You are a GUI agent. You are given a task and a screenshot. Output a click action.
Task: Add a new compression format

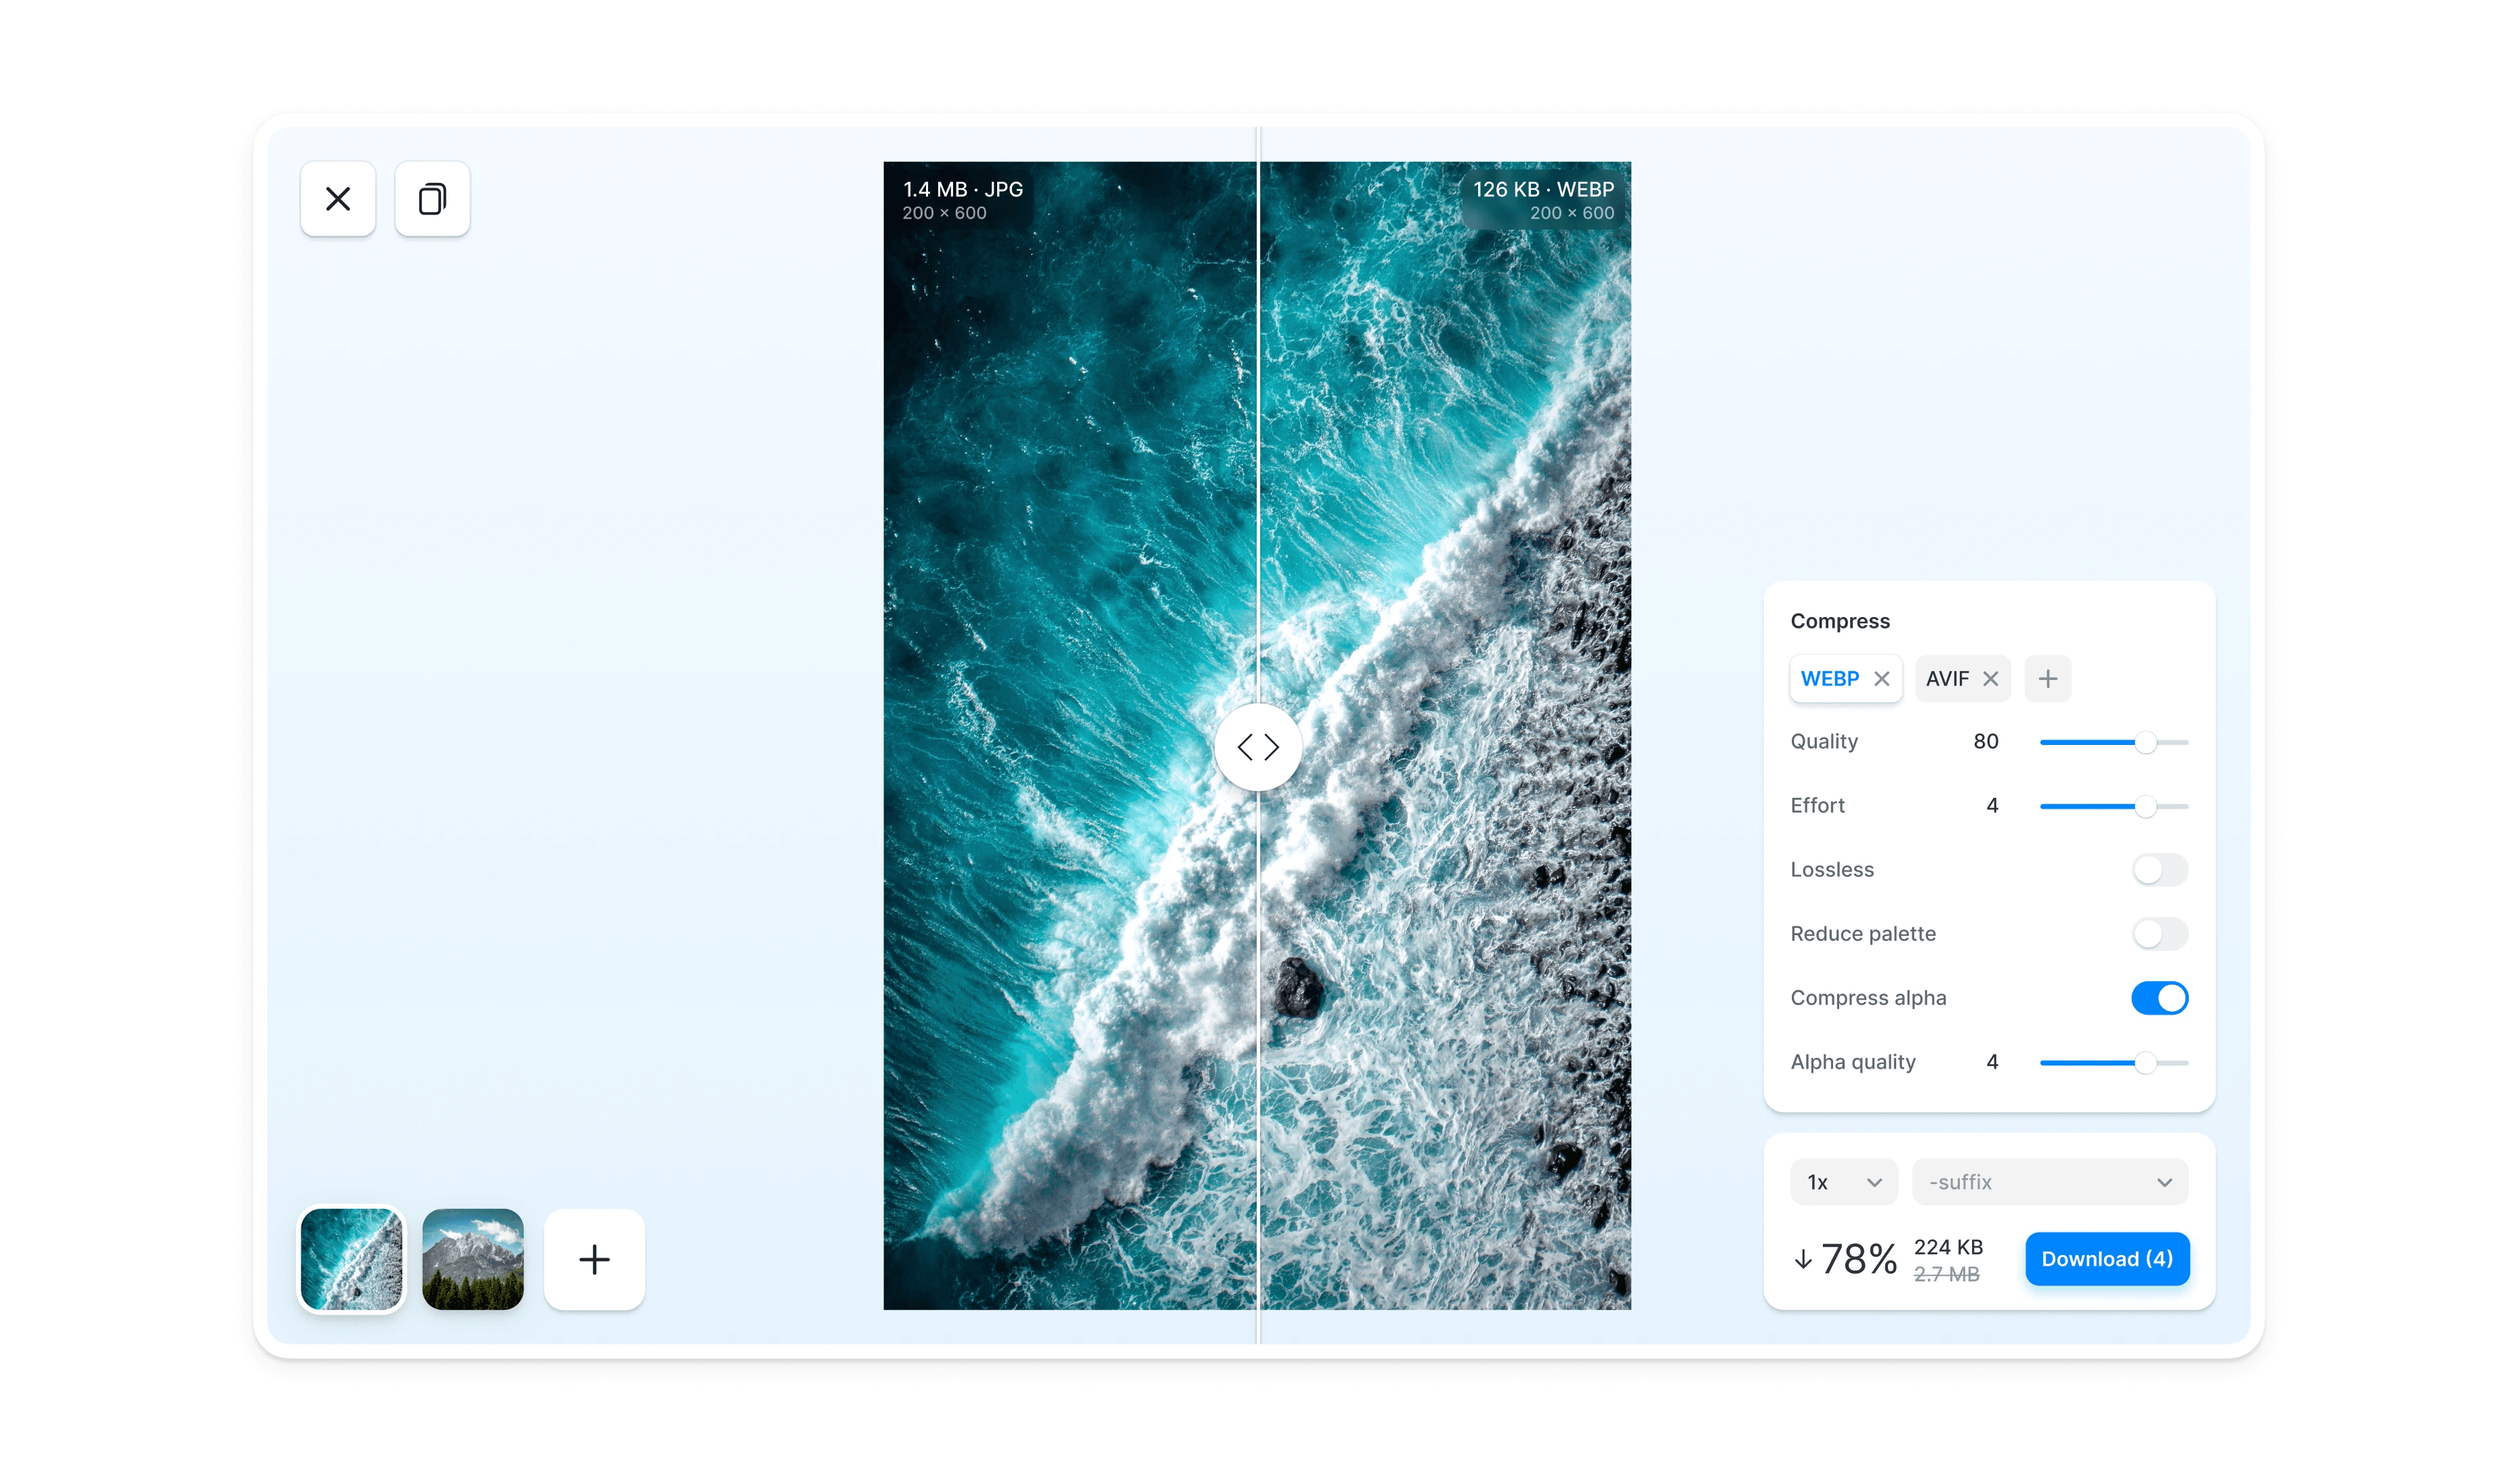coord(2047,679)
